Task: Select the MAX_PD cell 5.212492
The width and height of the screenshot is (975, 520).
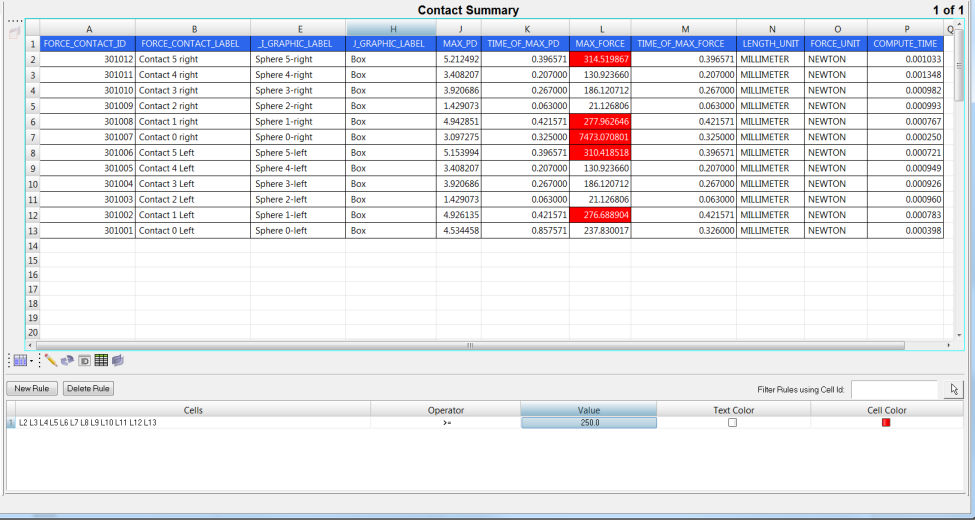Action: [459, 59]
